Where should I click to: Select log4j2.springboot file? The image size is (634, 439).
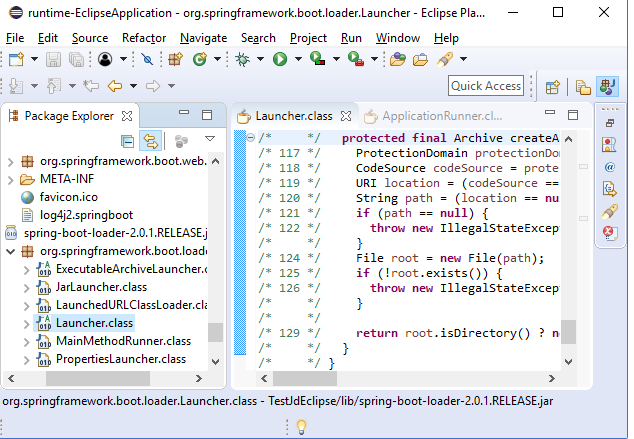click(86, 215)
